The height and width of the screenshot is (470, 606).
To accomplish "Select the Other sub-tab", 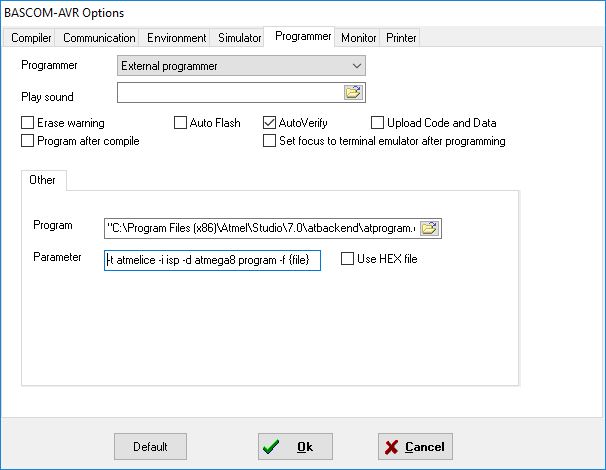I will pyautogui.click(x=43, y=180).
